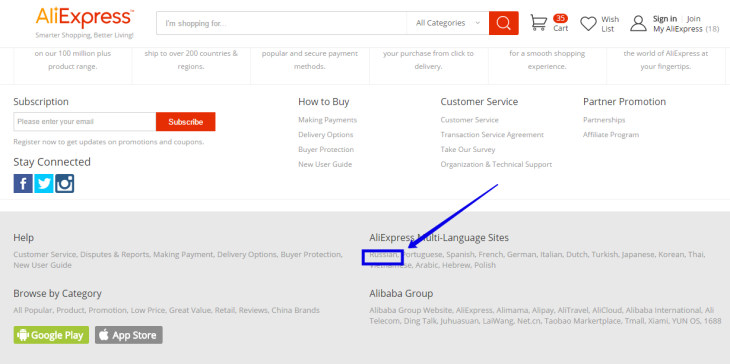Open the Take Our Survey link
The height and width of the screenshot is (364, 730).
[468, 149]
